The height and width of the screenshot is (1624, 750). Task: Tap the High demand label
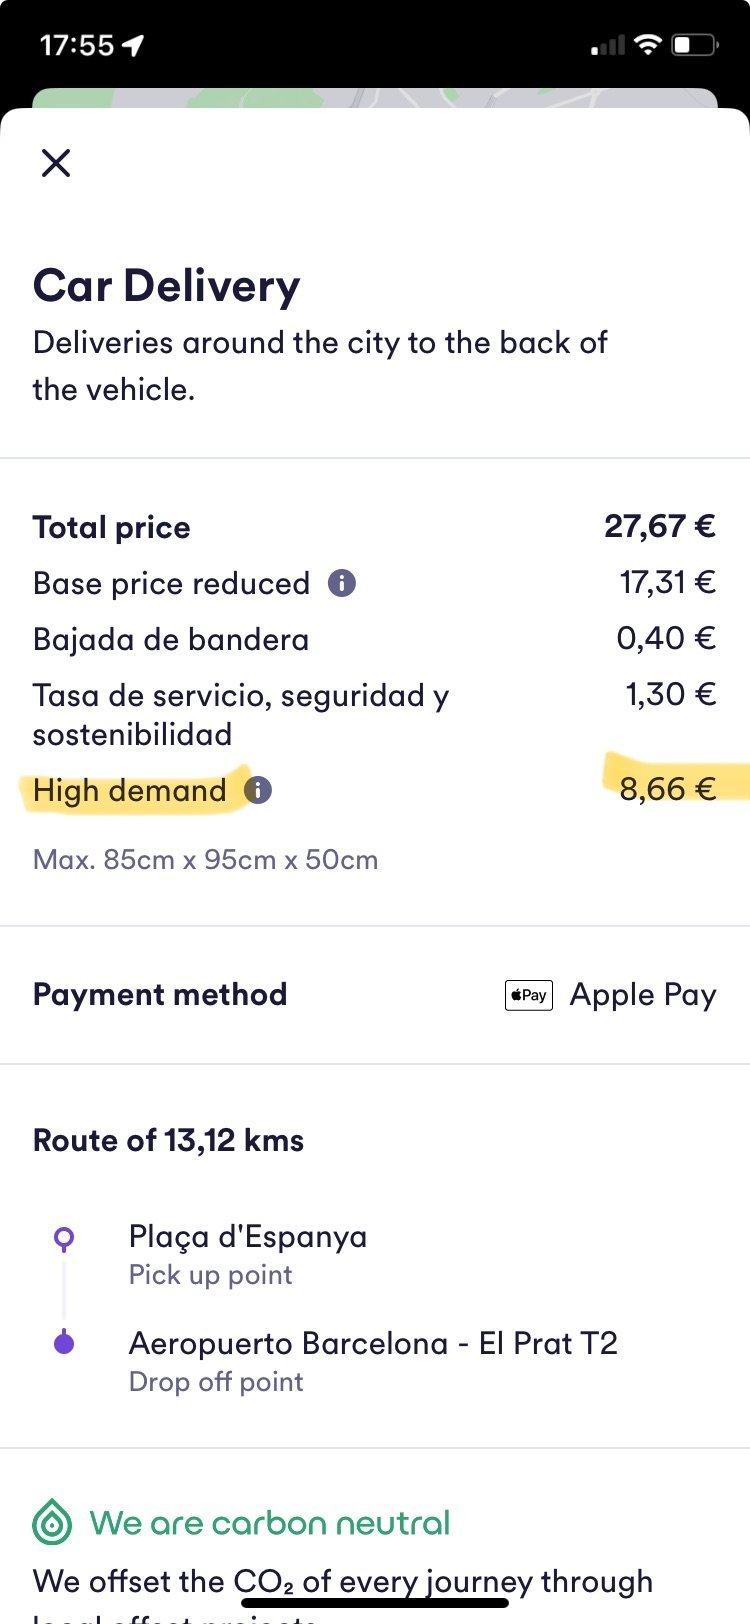130,791
